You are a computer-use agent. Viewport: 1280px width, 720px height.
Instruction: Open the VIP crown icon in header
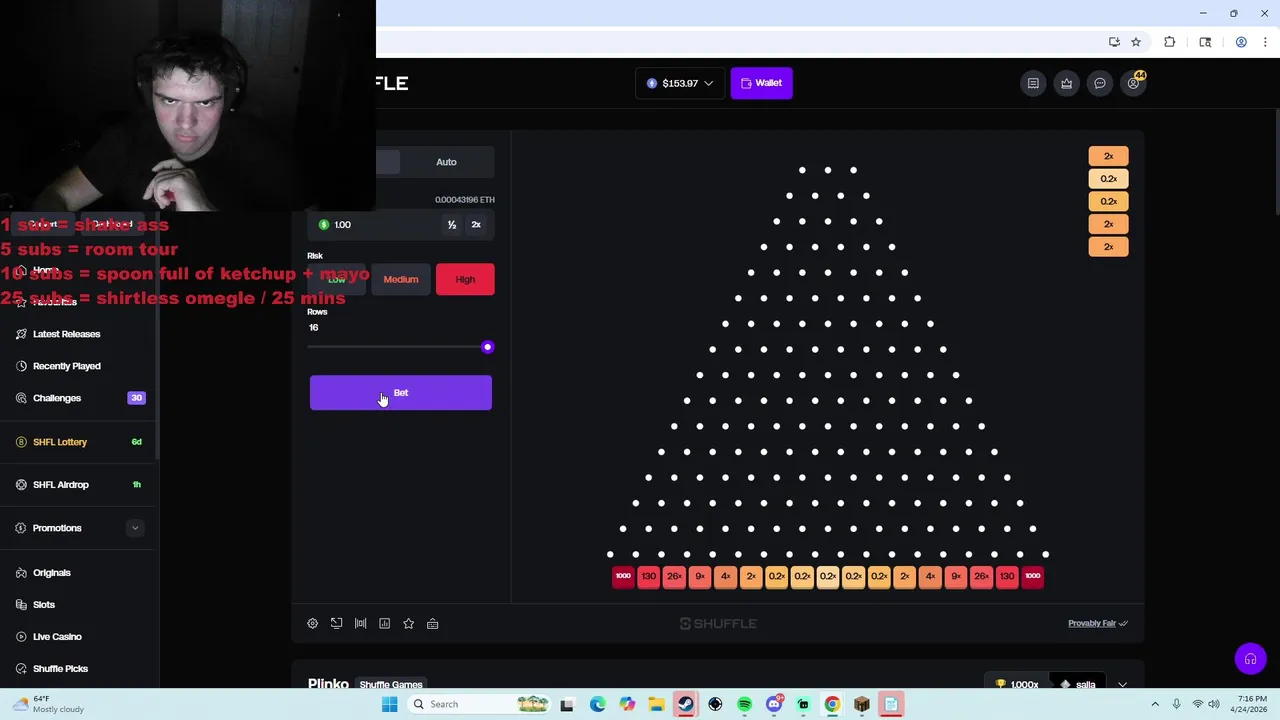1066,83
